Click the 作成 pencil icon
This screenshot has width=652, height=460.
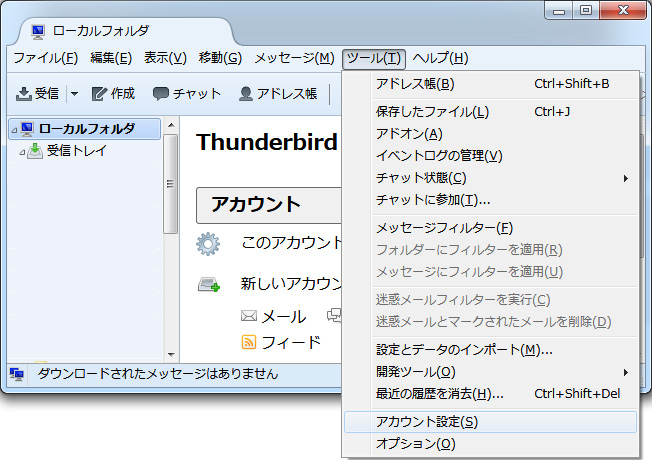99,94
